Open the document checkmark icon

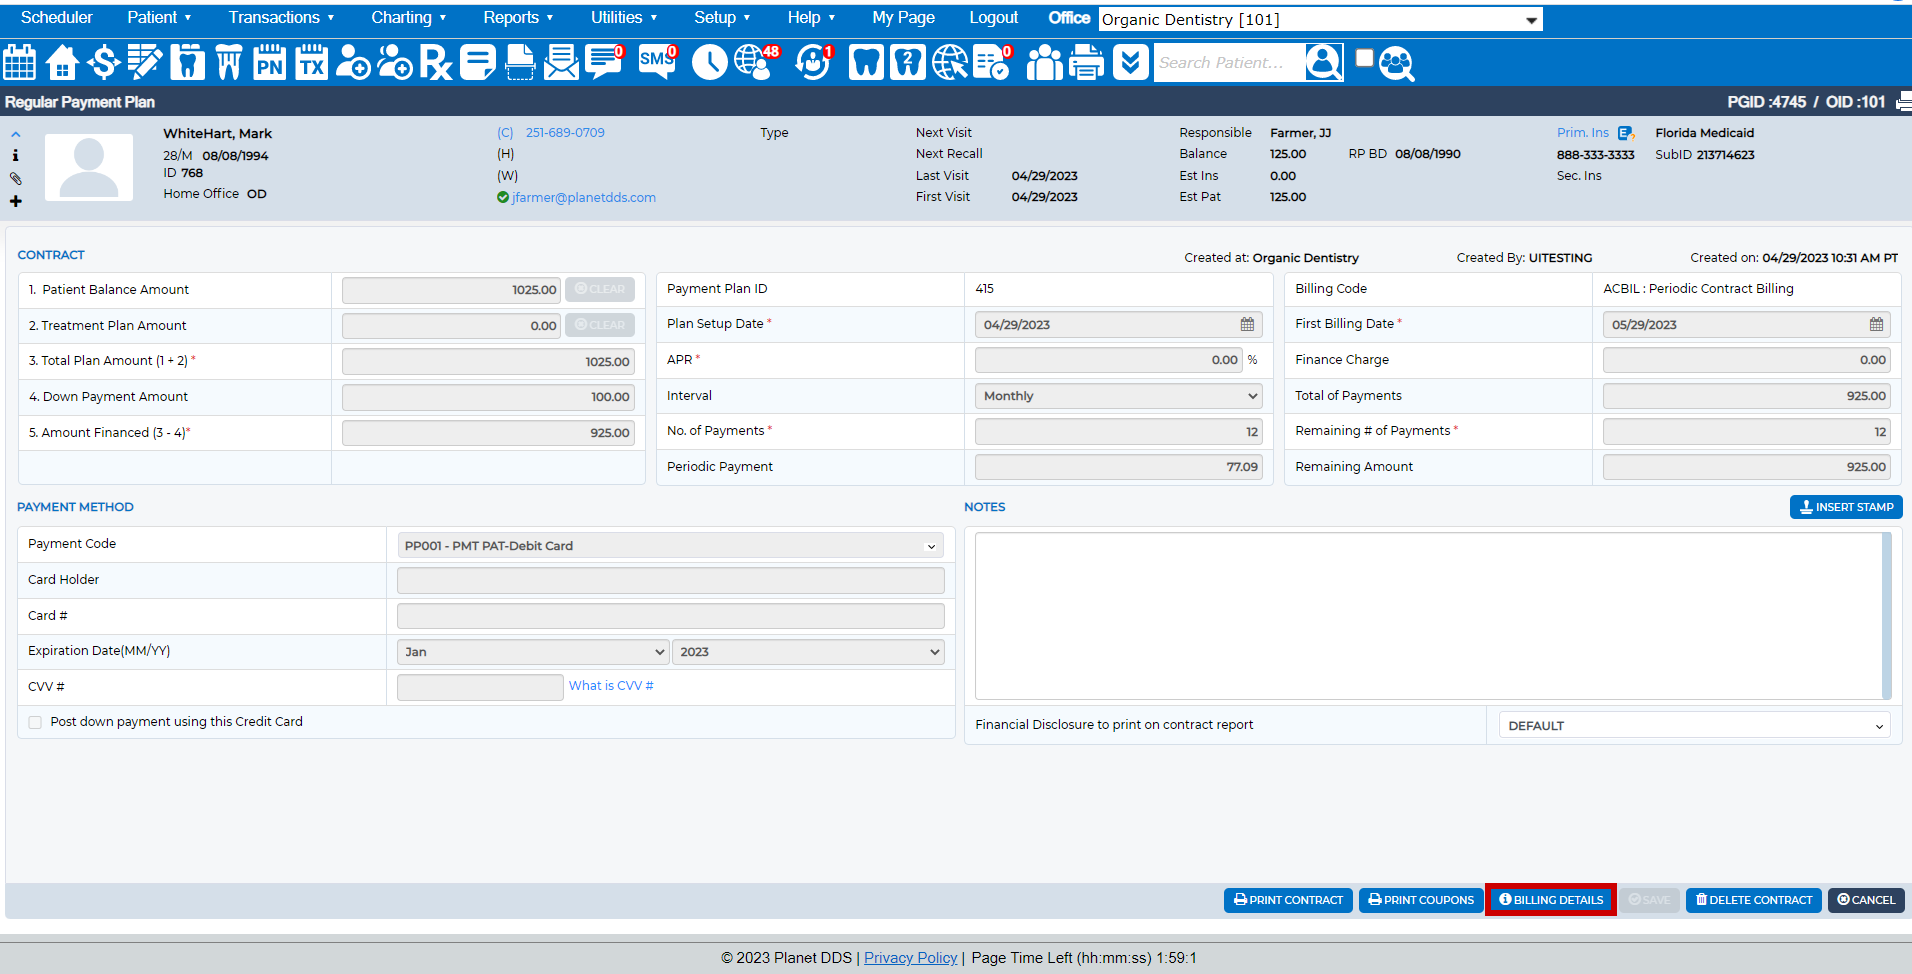[992, 62]
